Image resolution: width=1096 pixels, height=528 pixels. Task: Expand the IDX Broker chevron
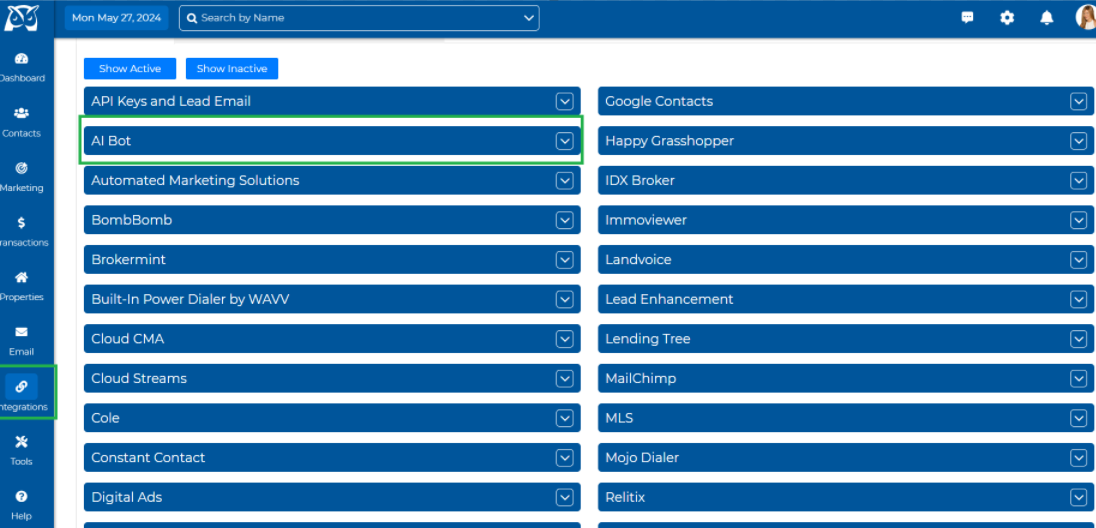[x=1078, y=180]
